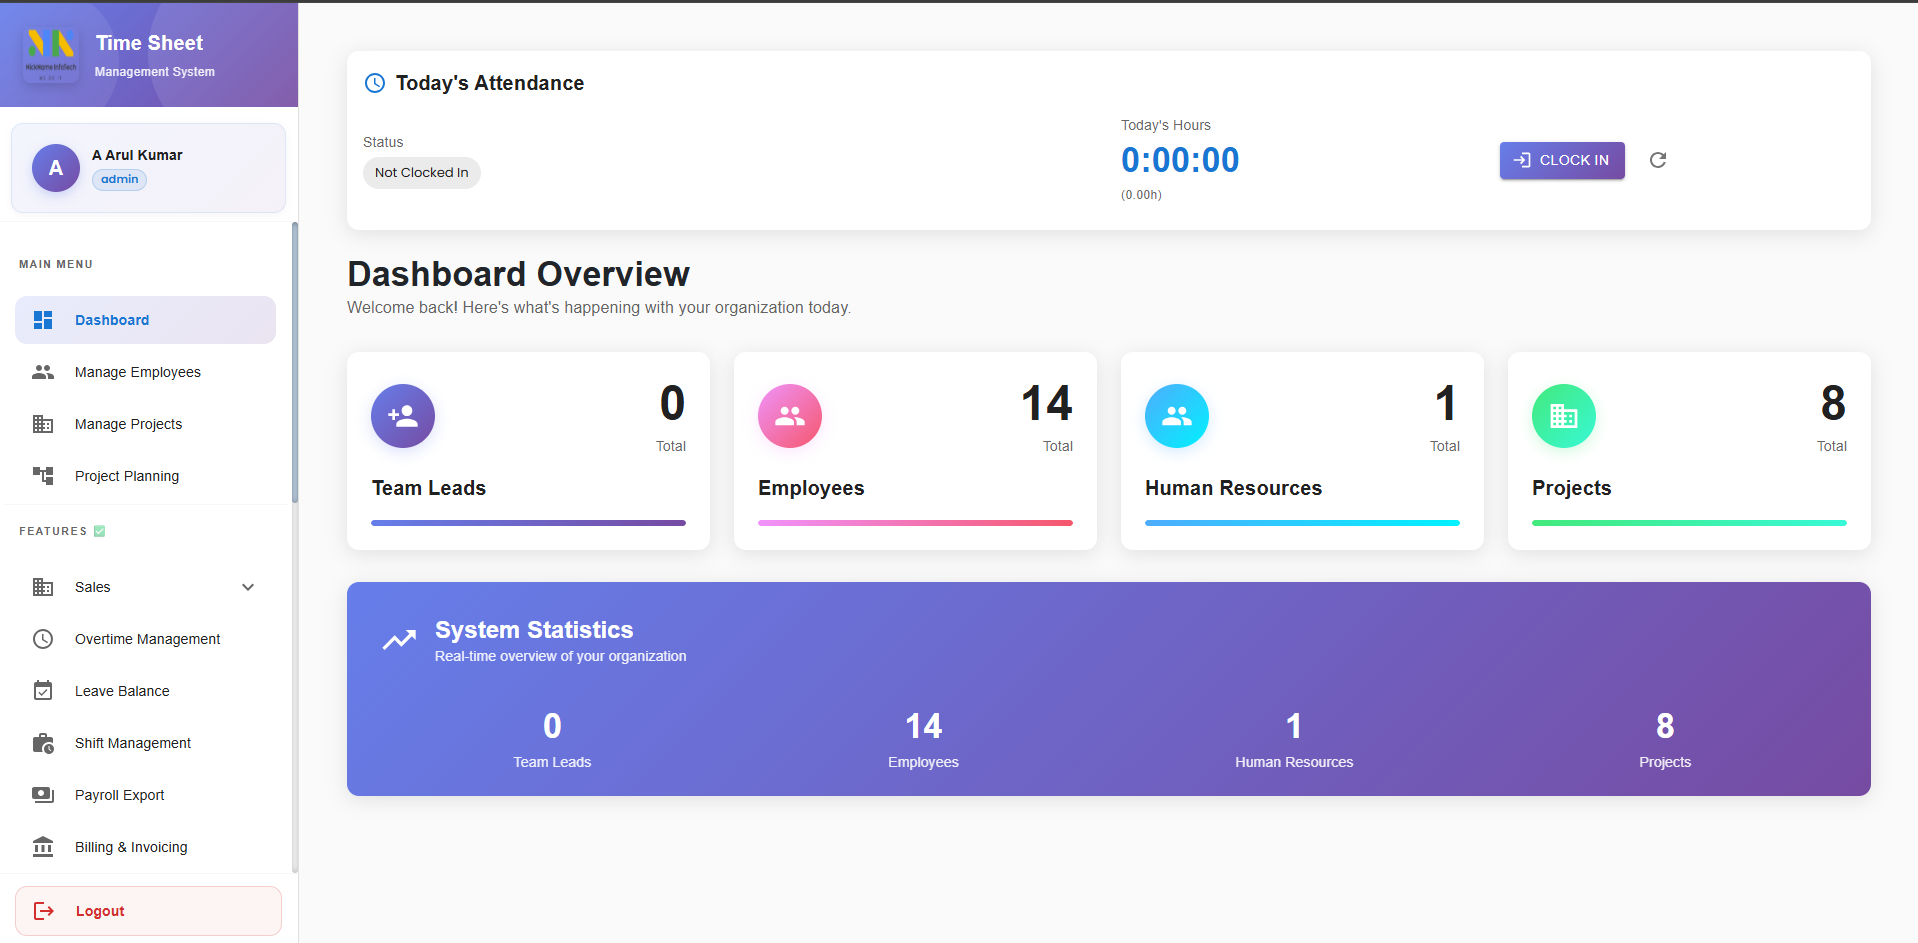This screenshot has width=1918, height=943.
Task: Click the Today's Attendance clock icon
Action: point(374,83)
